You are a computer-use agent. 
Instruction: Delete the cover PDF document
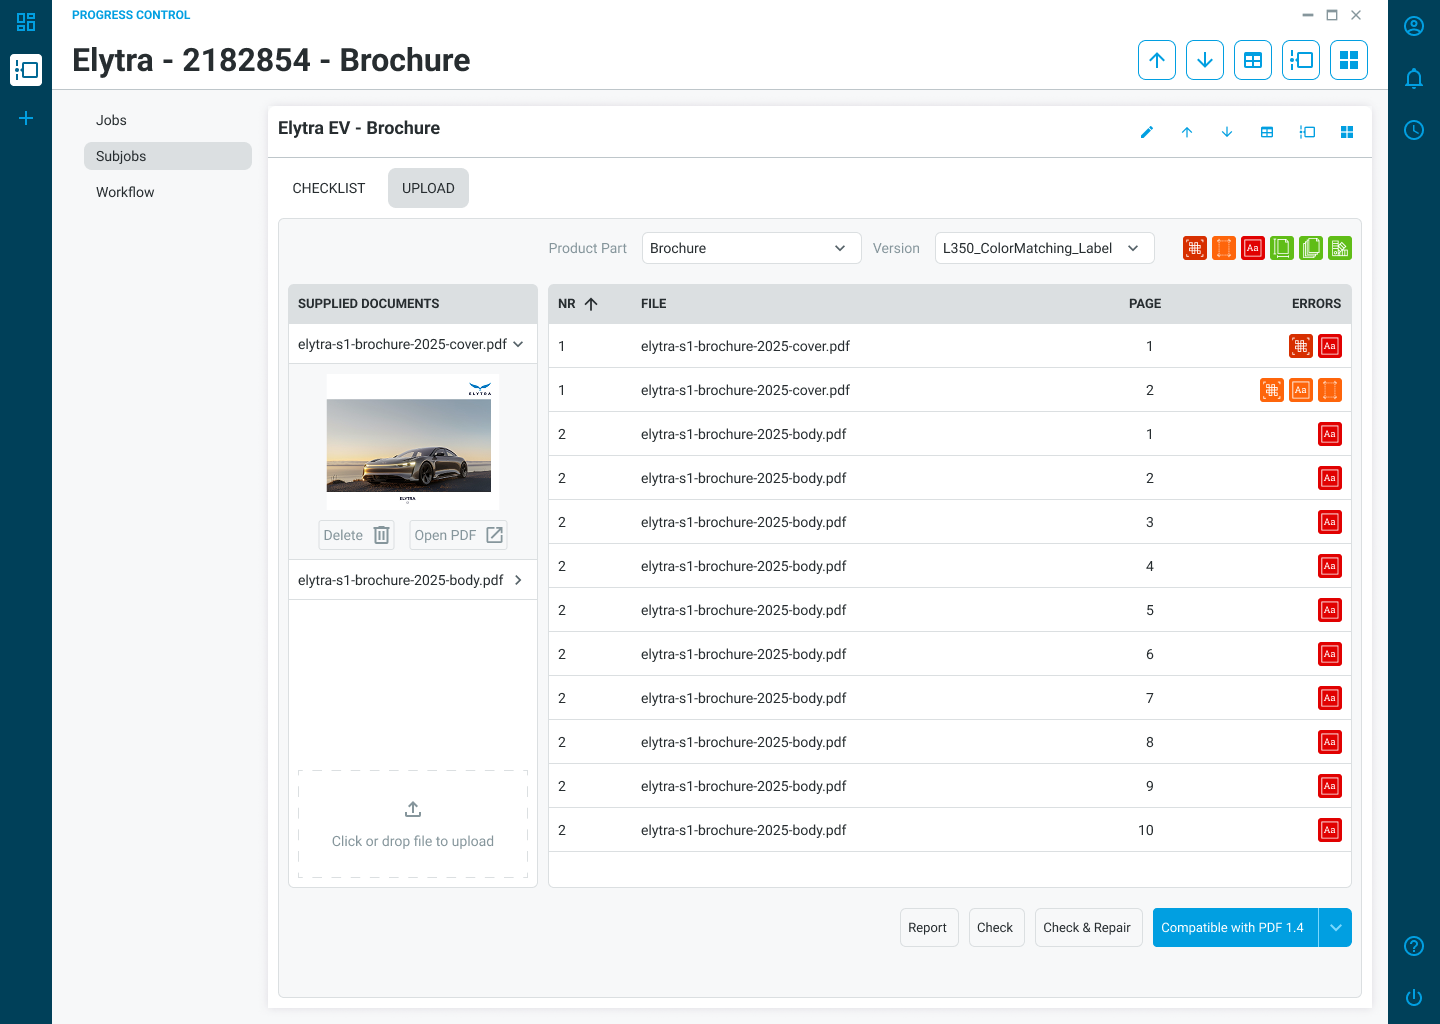(357, 535)
